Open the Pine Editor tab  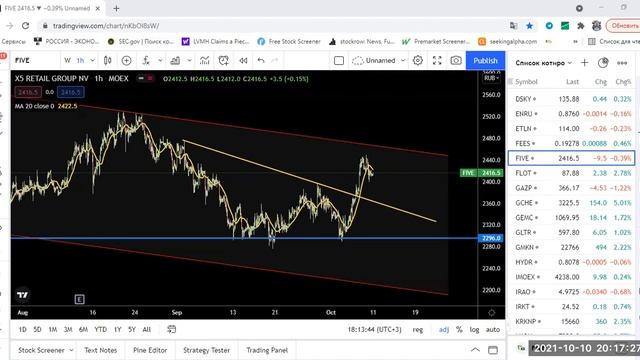point(150,350)
